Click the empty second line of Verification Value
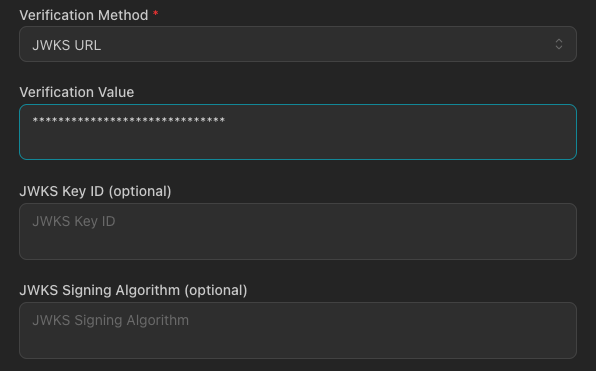The height and width of the screenshot is (371, 596). pyautogui.click(x=298, y=143)
